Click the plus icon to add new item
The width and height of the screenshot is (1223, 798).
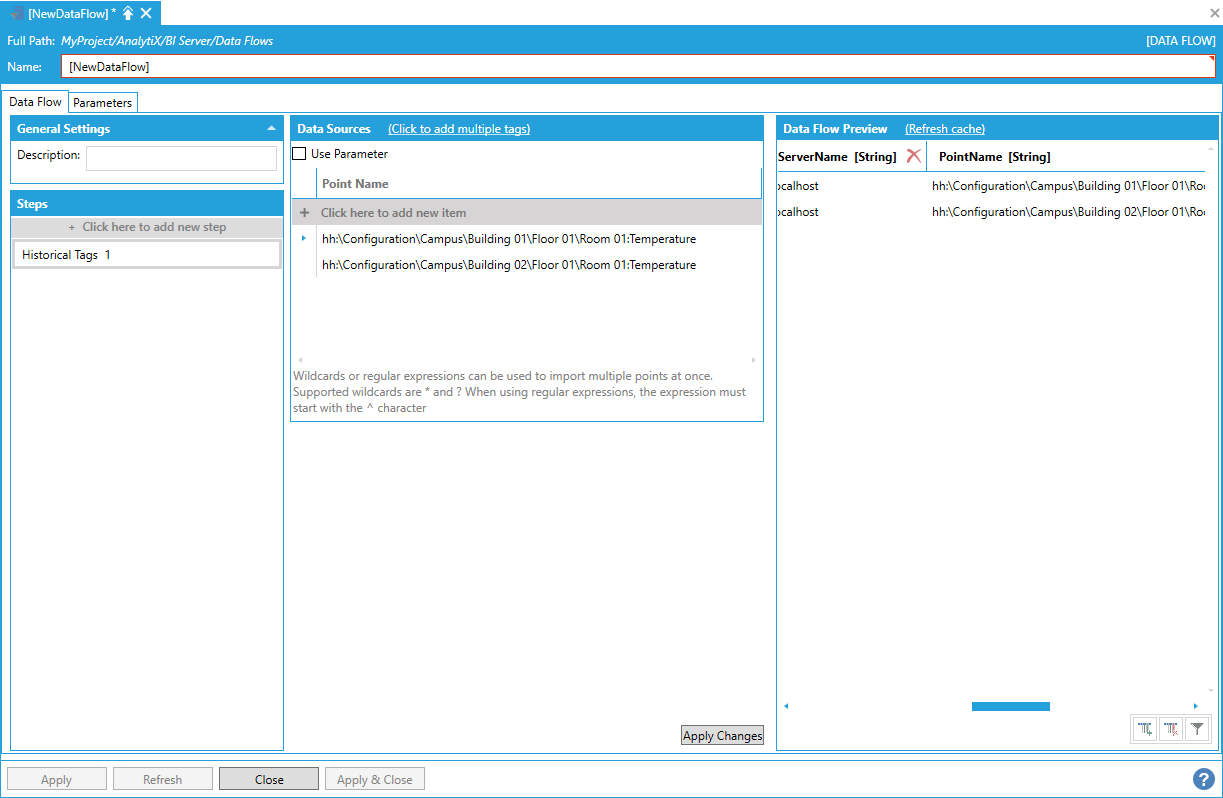(305, 213)
